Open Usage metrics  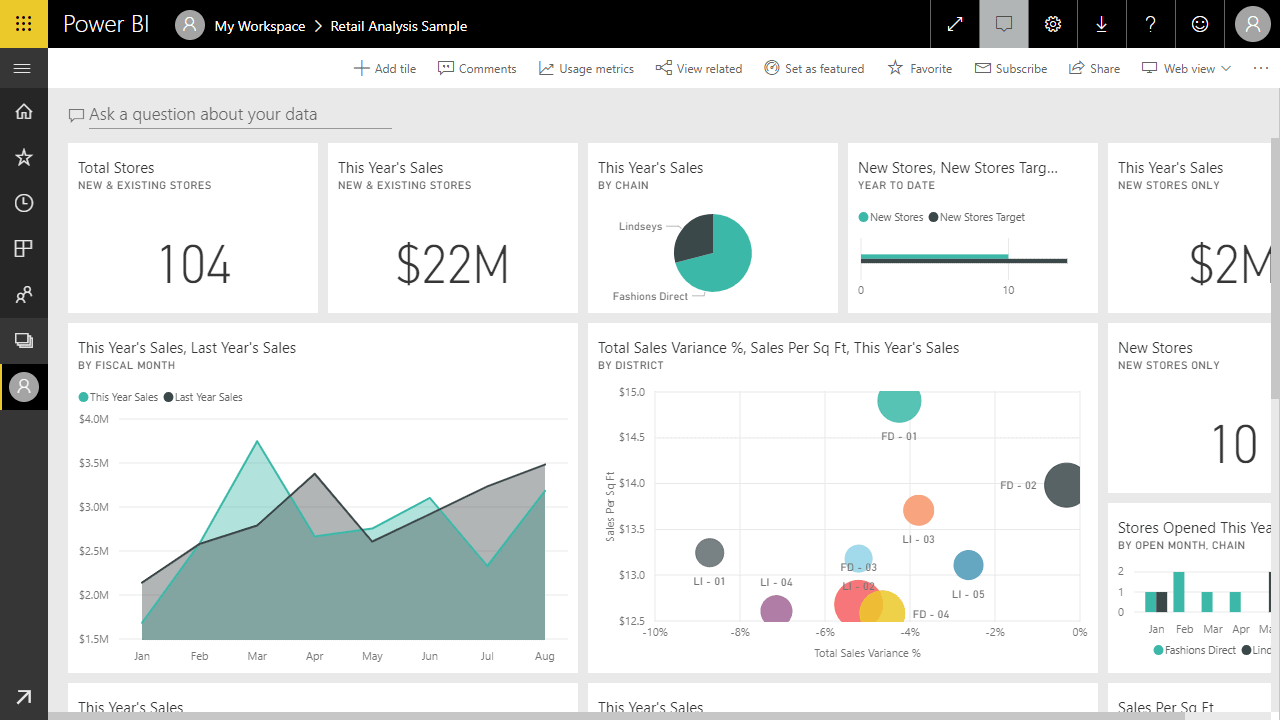(586, 69)
